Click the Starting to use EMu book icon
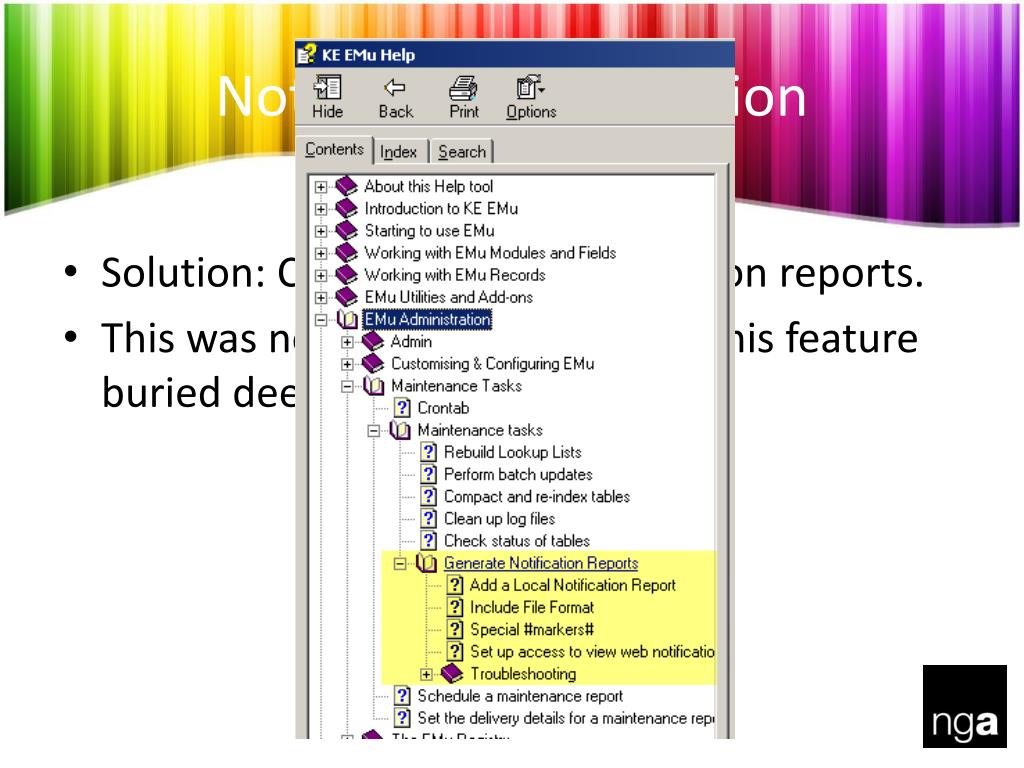Image resolution: width=1024 pixels, height=768 pixels. coord(347,231)
